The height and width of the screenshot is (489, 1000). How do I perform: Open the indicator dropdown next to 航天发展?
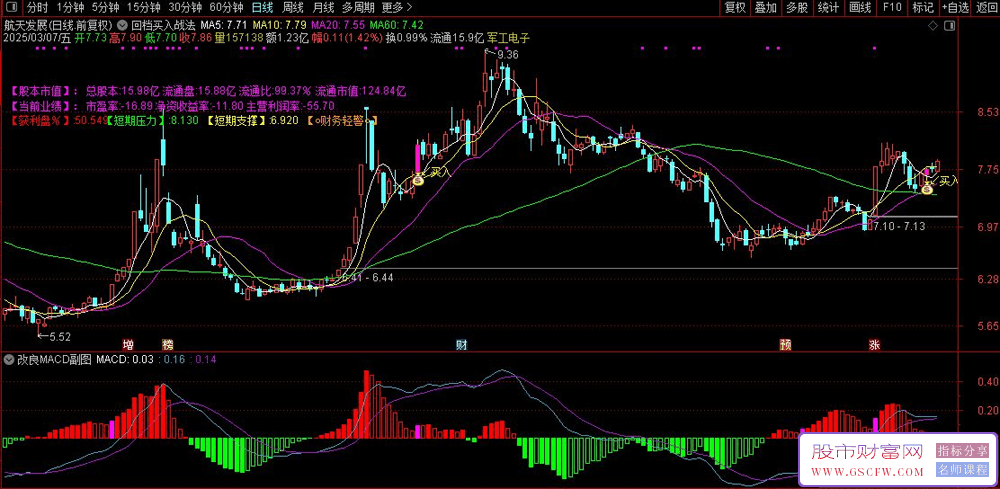coord(121,26)
